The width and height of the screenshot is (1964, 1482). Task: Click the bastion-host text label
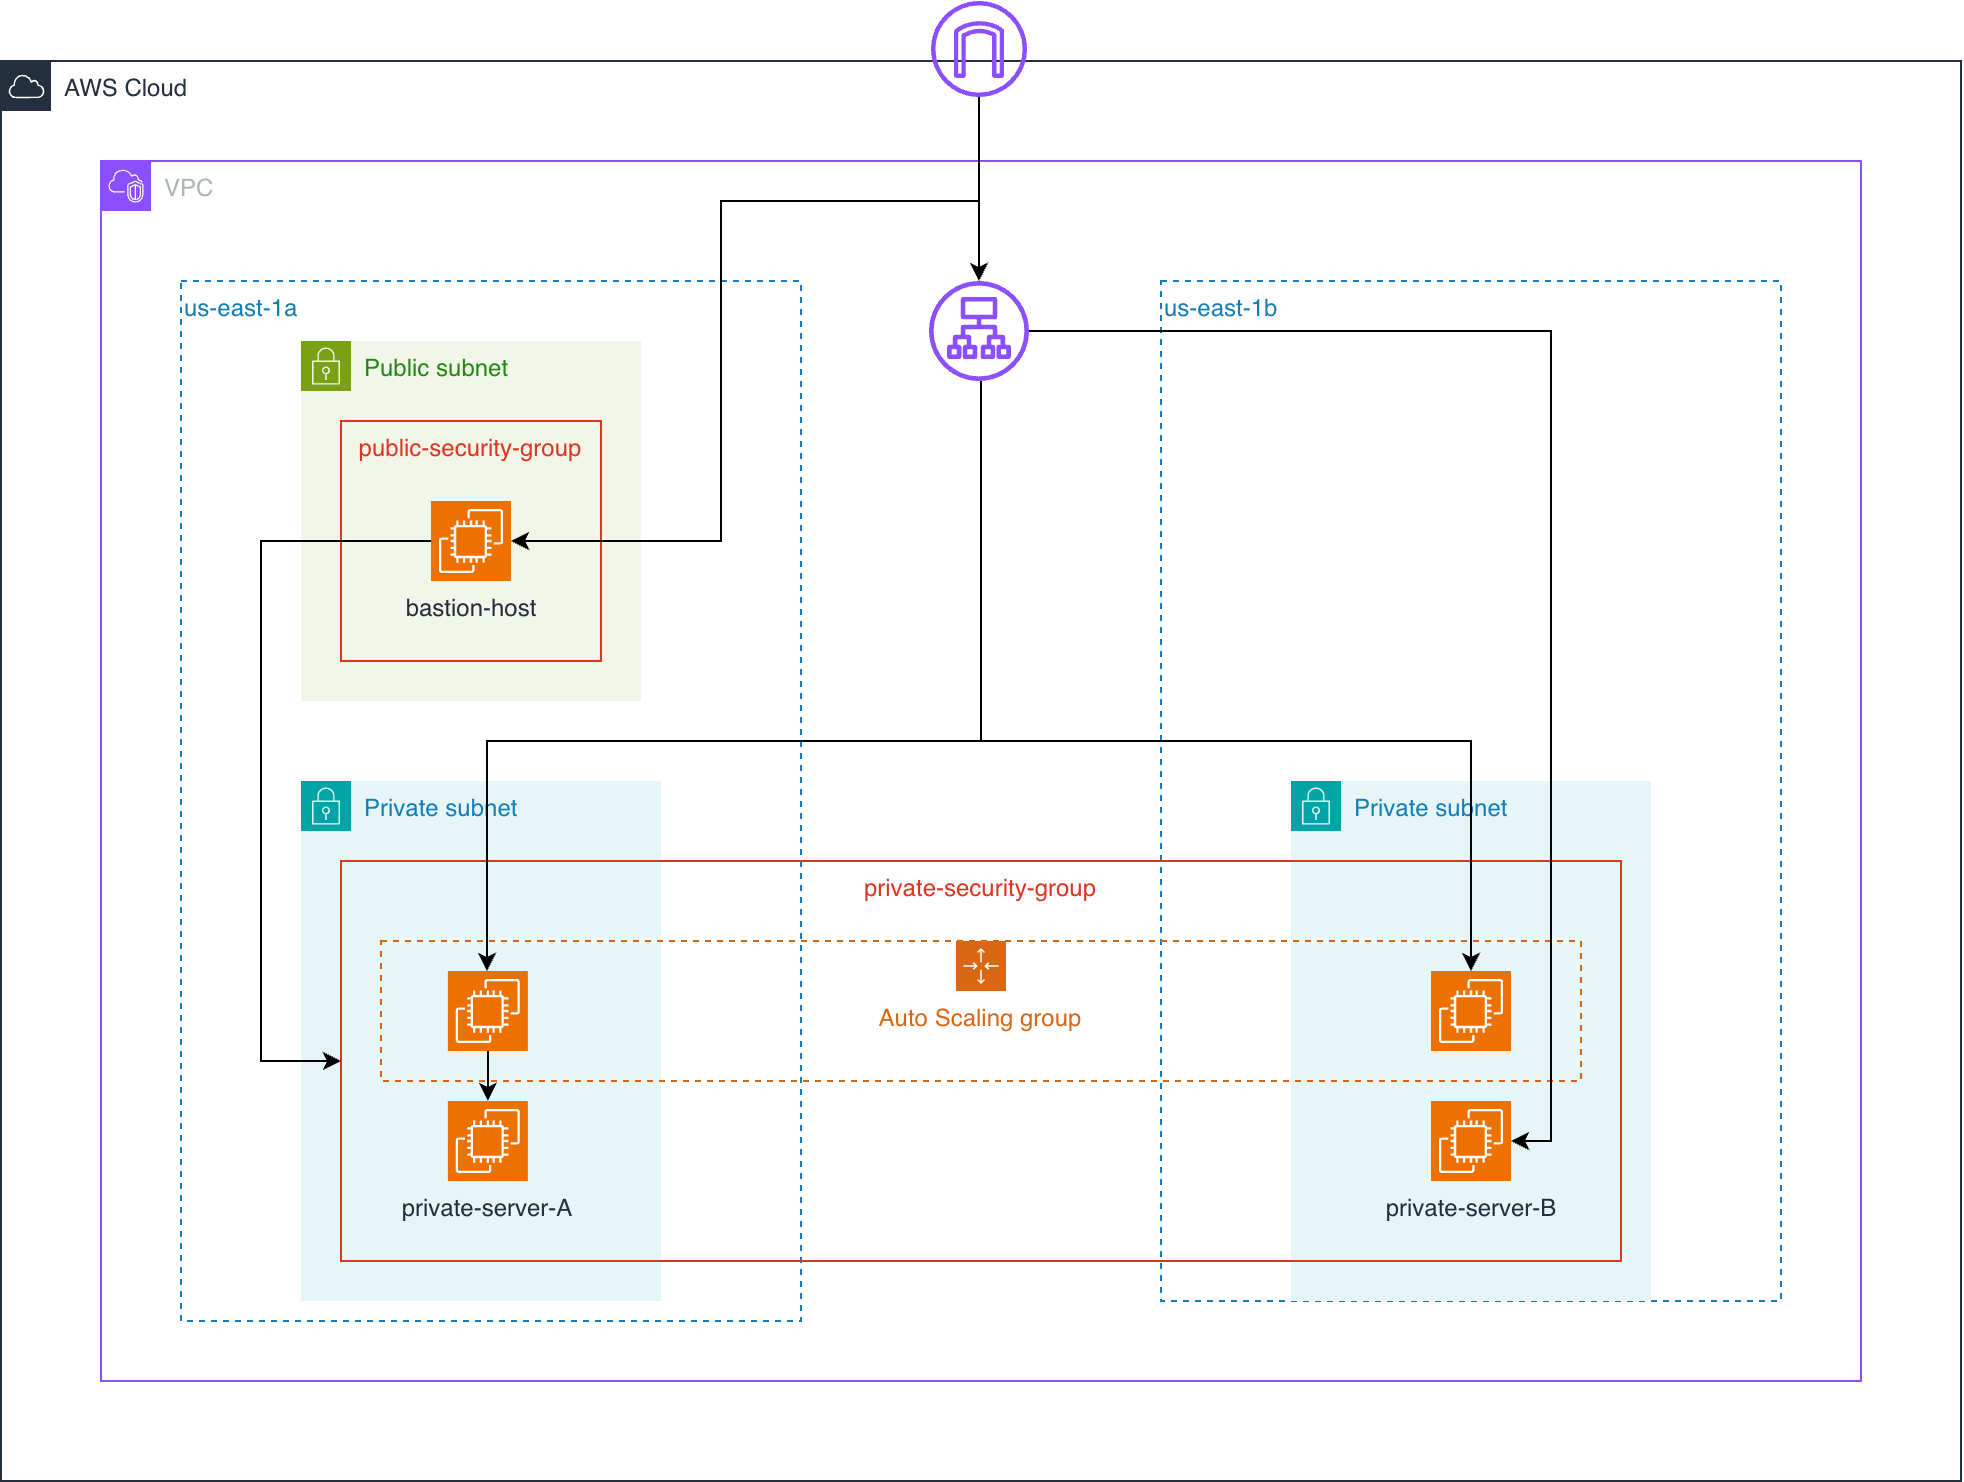point(470,608)
